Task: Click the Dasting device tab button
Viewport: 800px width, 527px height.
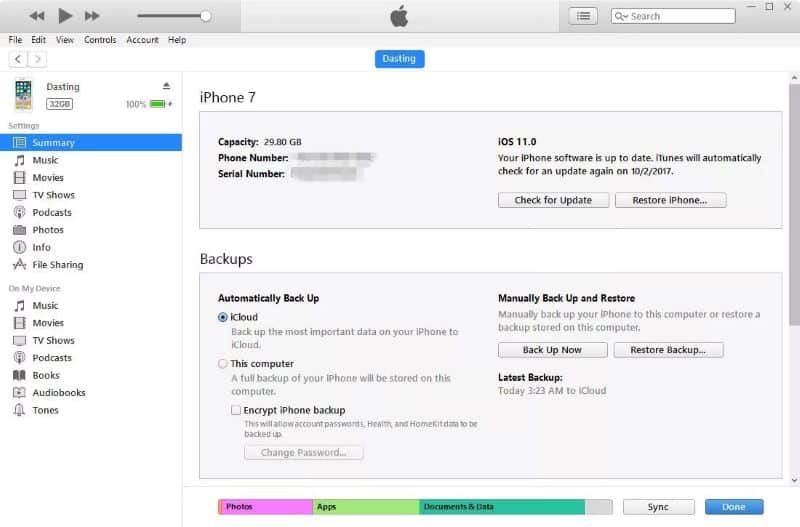Action: click(x=399, y=59)
